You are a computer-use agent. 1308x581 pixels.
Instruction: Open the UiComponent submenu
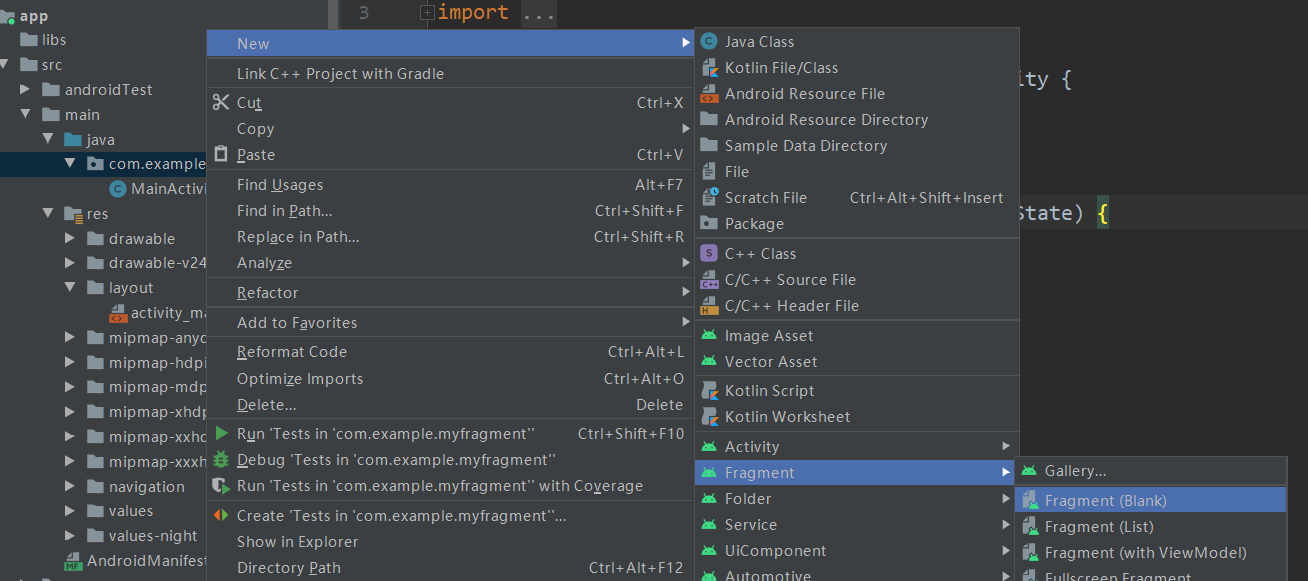pyautogui.click(x=857, y=551)
